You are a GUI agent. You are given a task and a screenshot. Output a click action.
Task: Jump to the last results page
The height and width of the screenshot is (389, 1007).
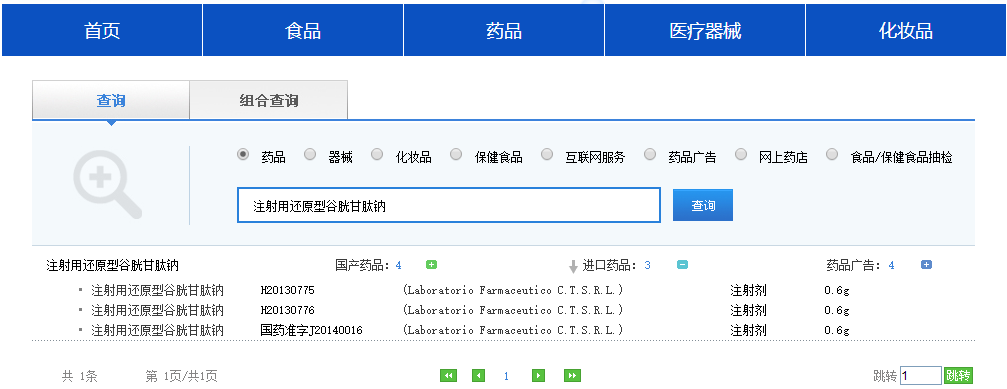coord(572,376)
